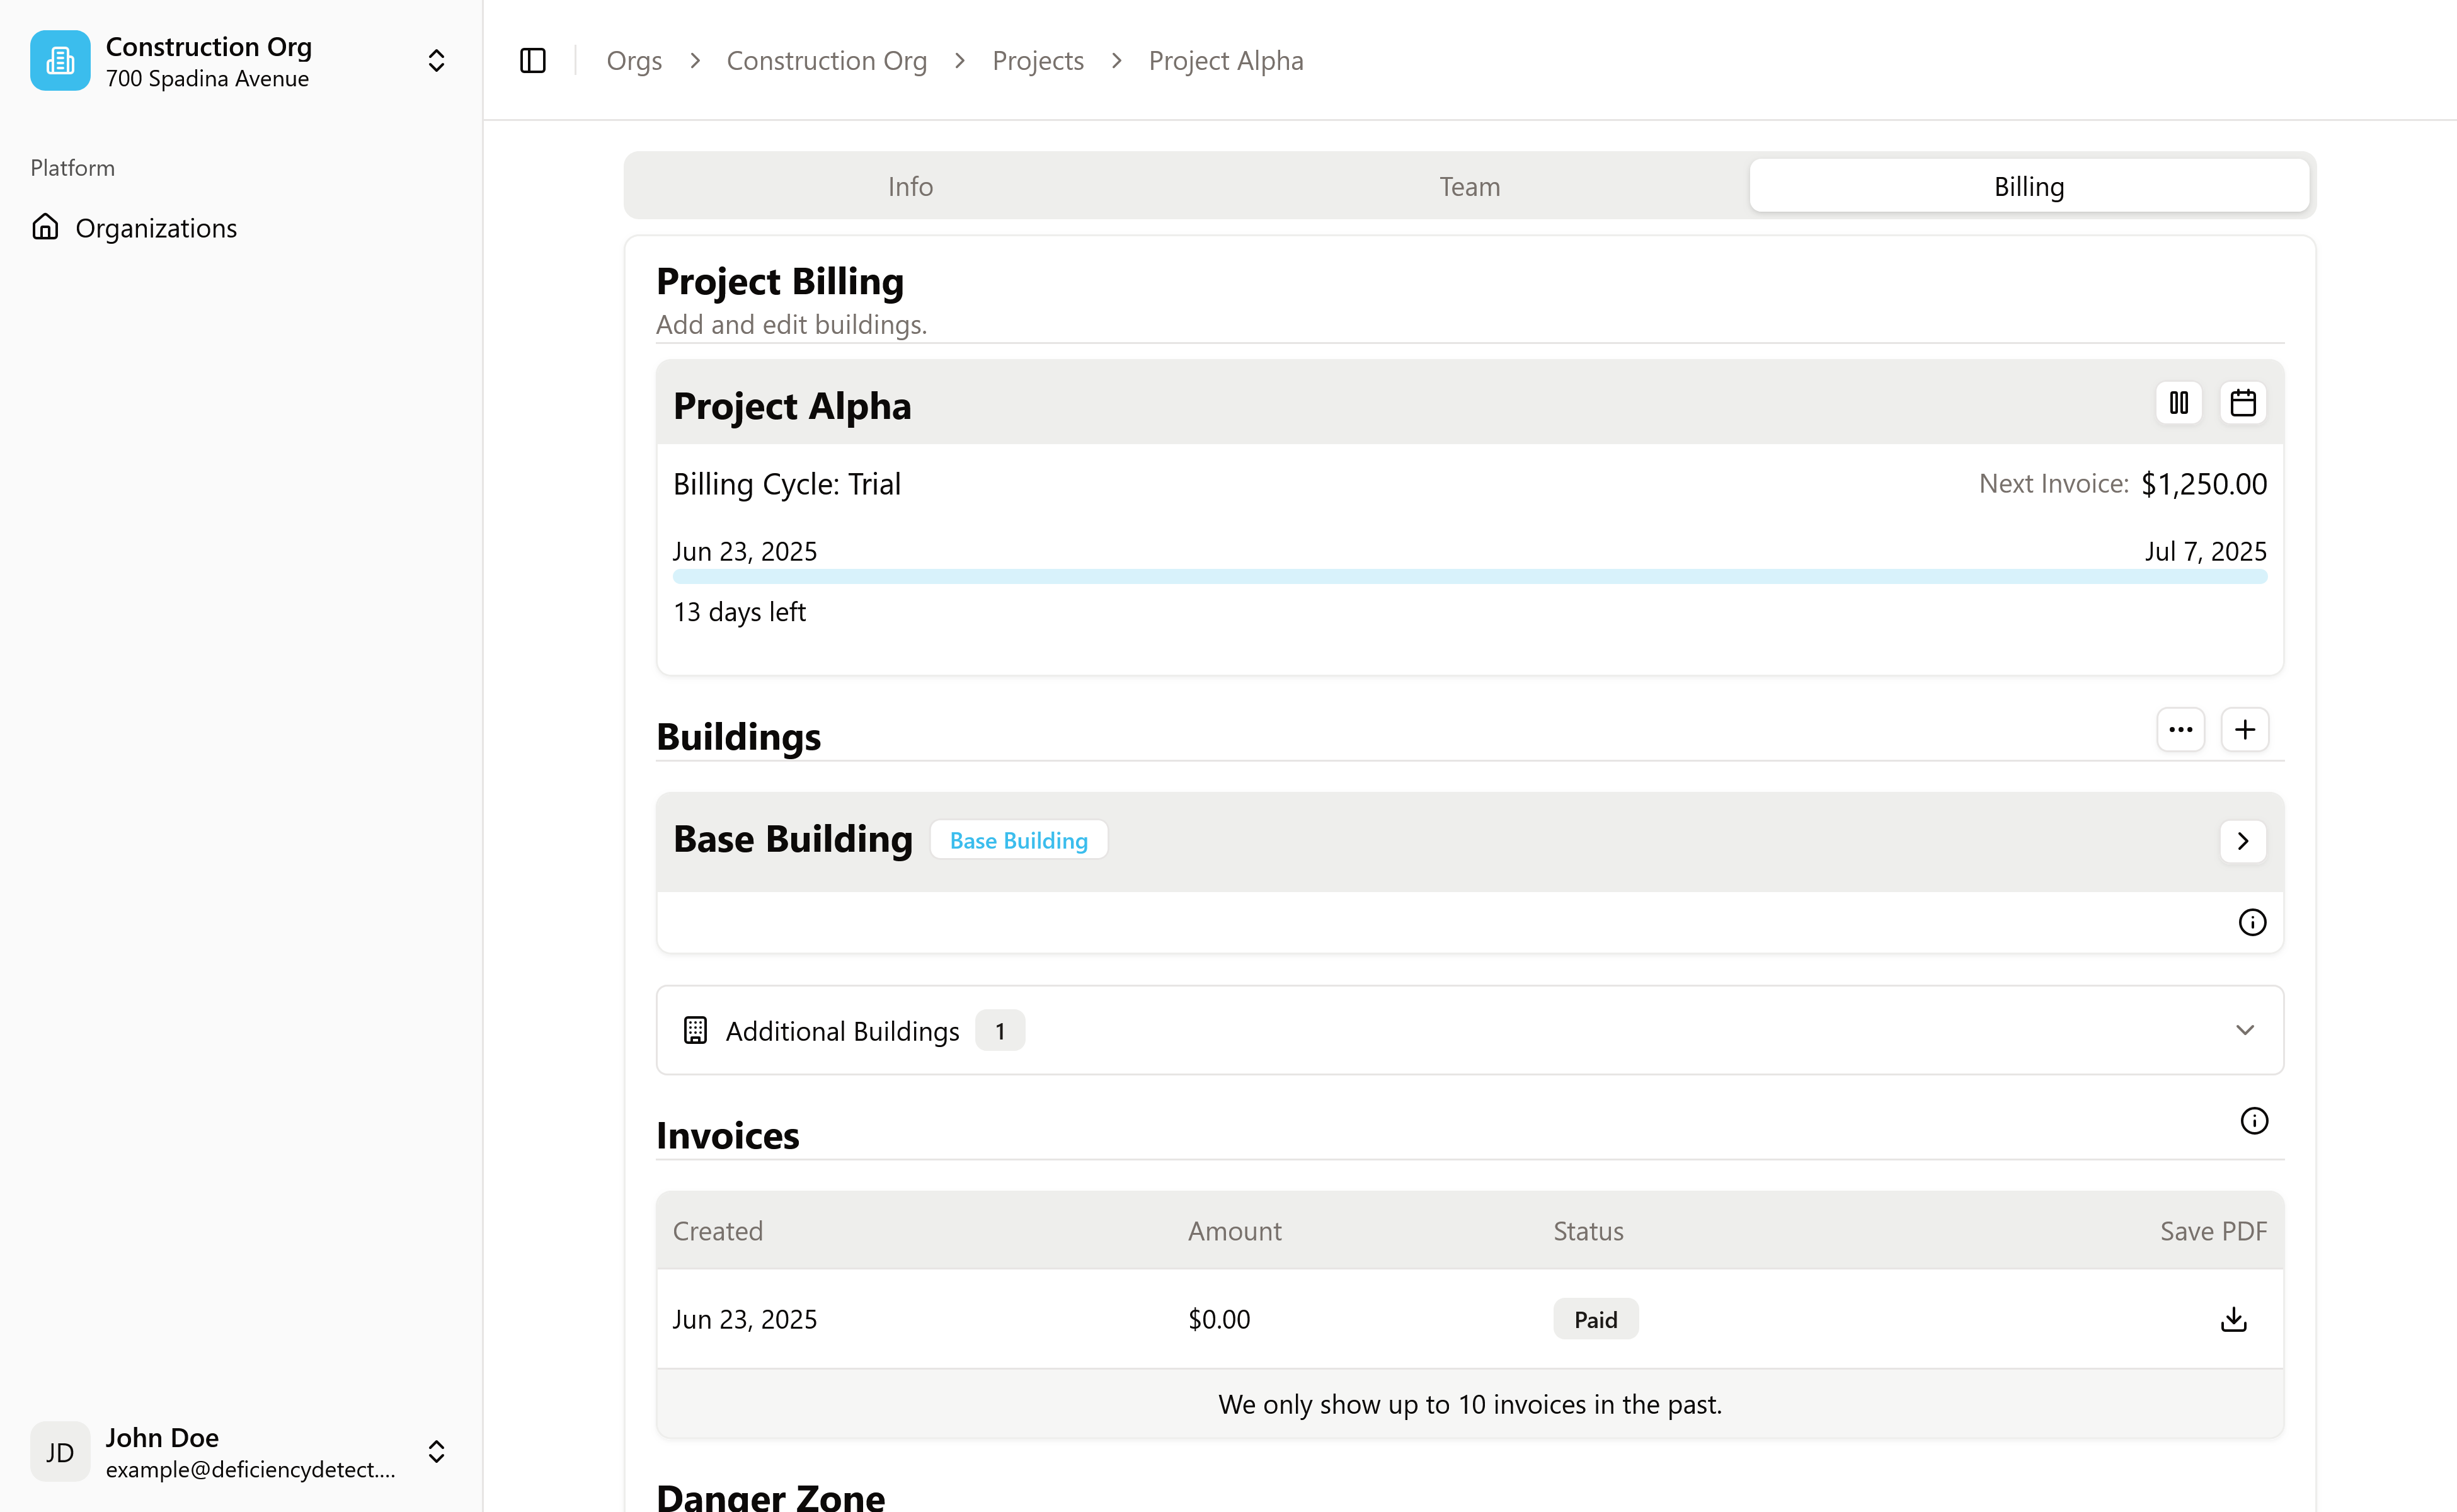
Task: Click the blue Base Building badge
Action: (x=1019, y=840)
